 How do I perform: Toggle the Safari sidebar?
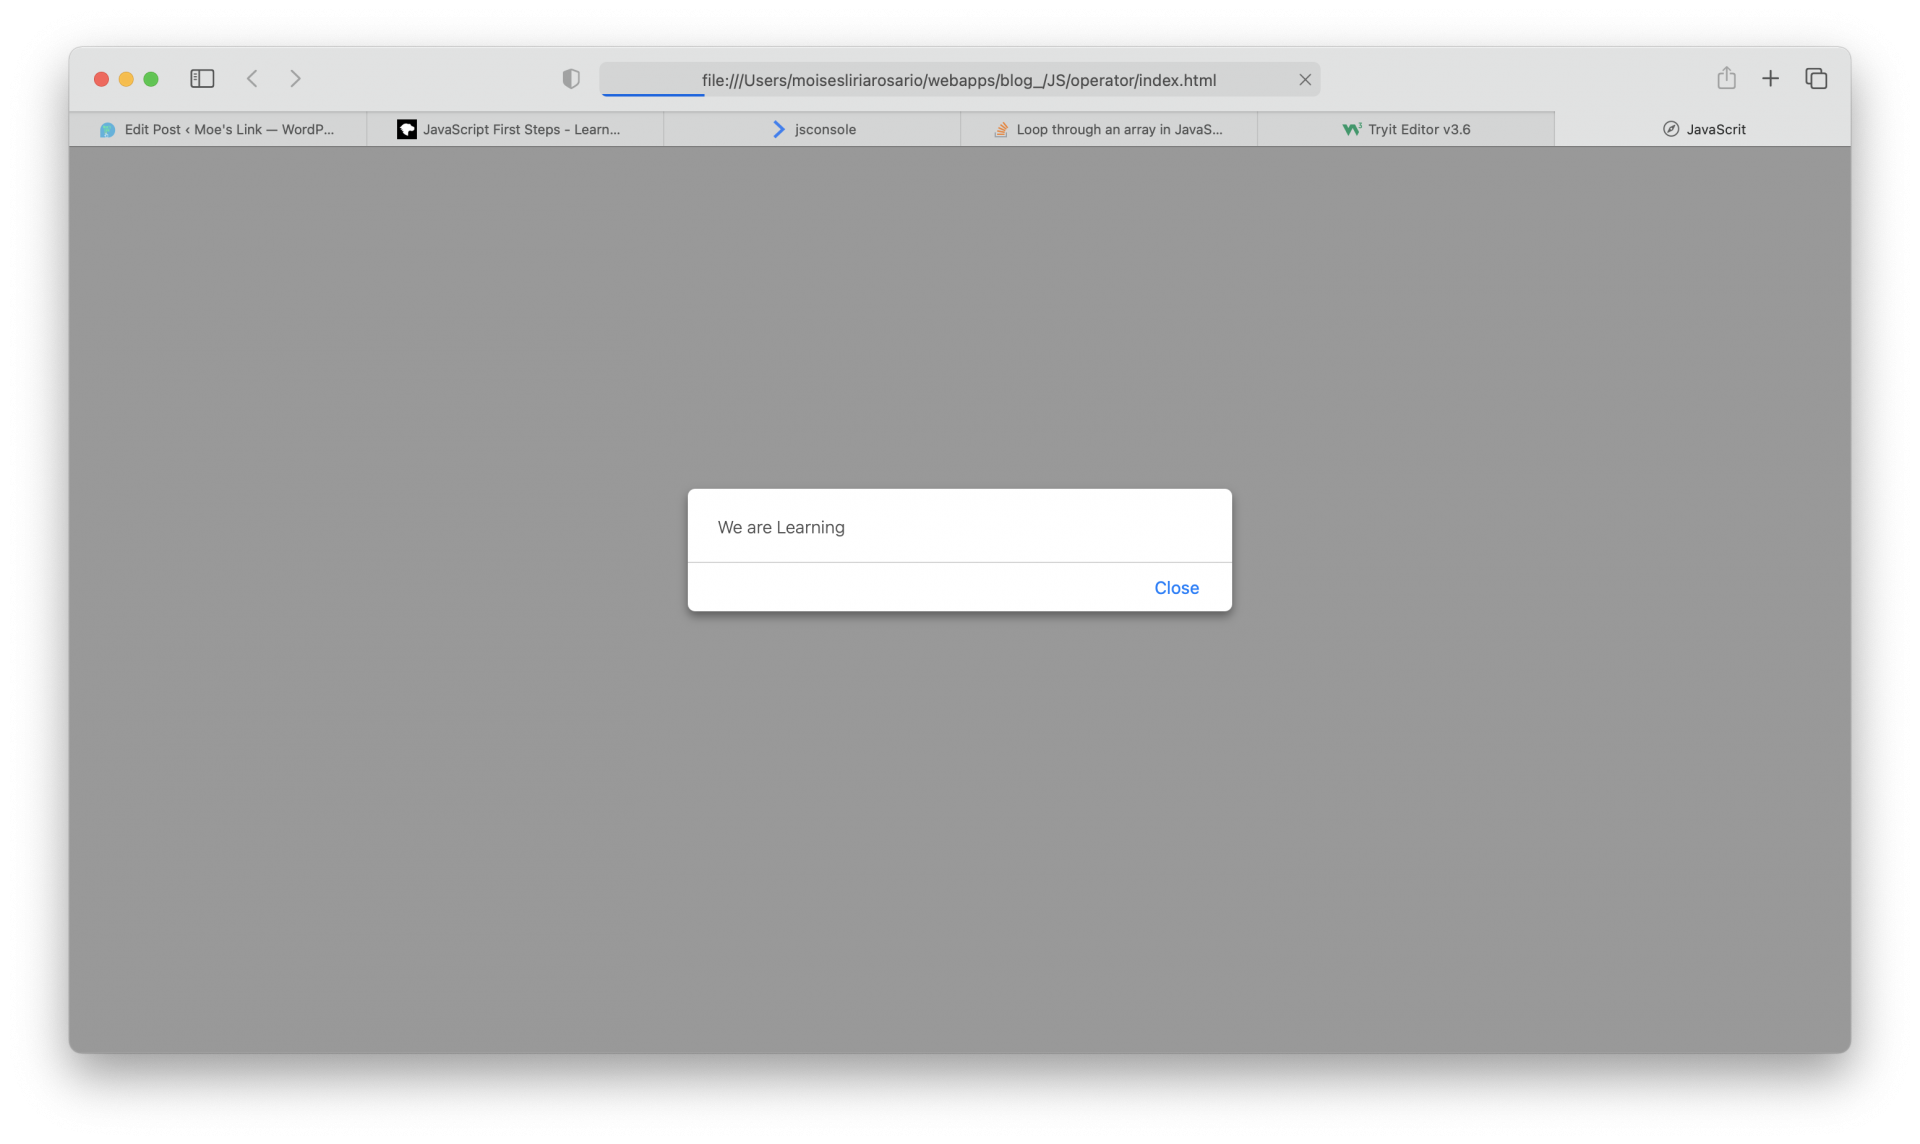click(202, 78)
